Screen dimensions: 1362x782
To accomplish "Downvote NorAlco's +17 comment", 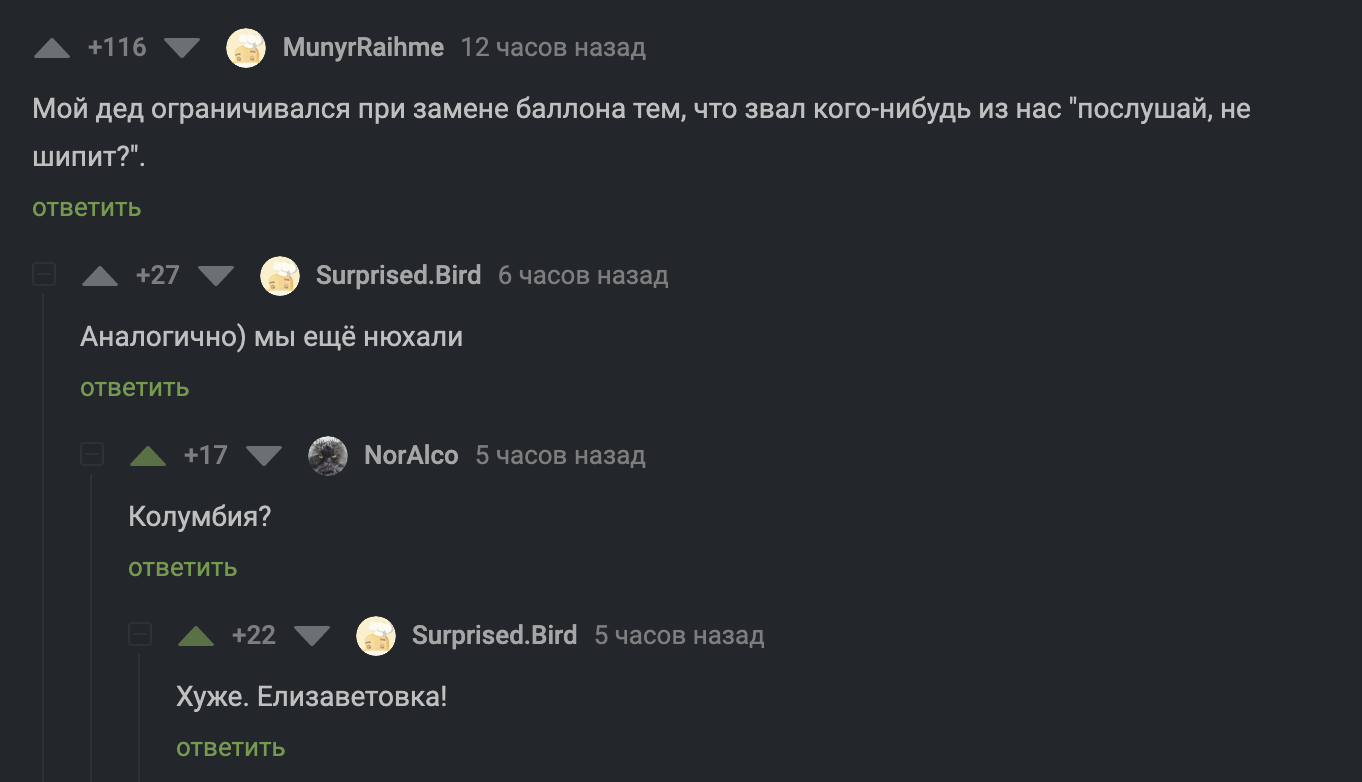I will click(264, 456).
